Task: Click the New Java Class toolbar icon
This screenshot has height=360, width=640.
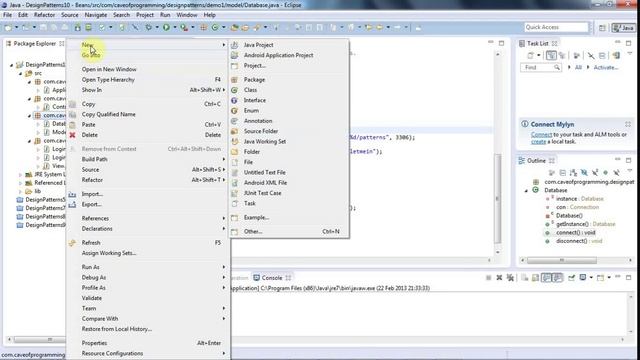Action: [215, 27]
